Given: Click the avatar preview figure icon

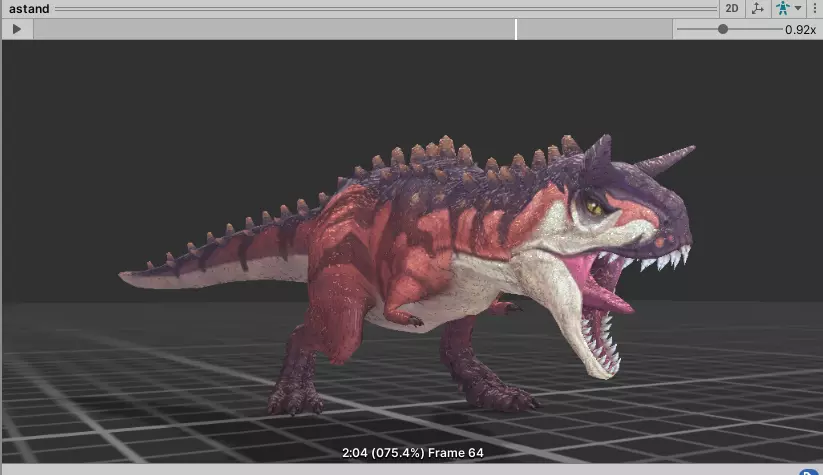Looking at the screenshot, I should [783, 8].
